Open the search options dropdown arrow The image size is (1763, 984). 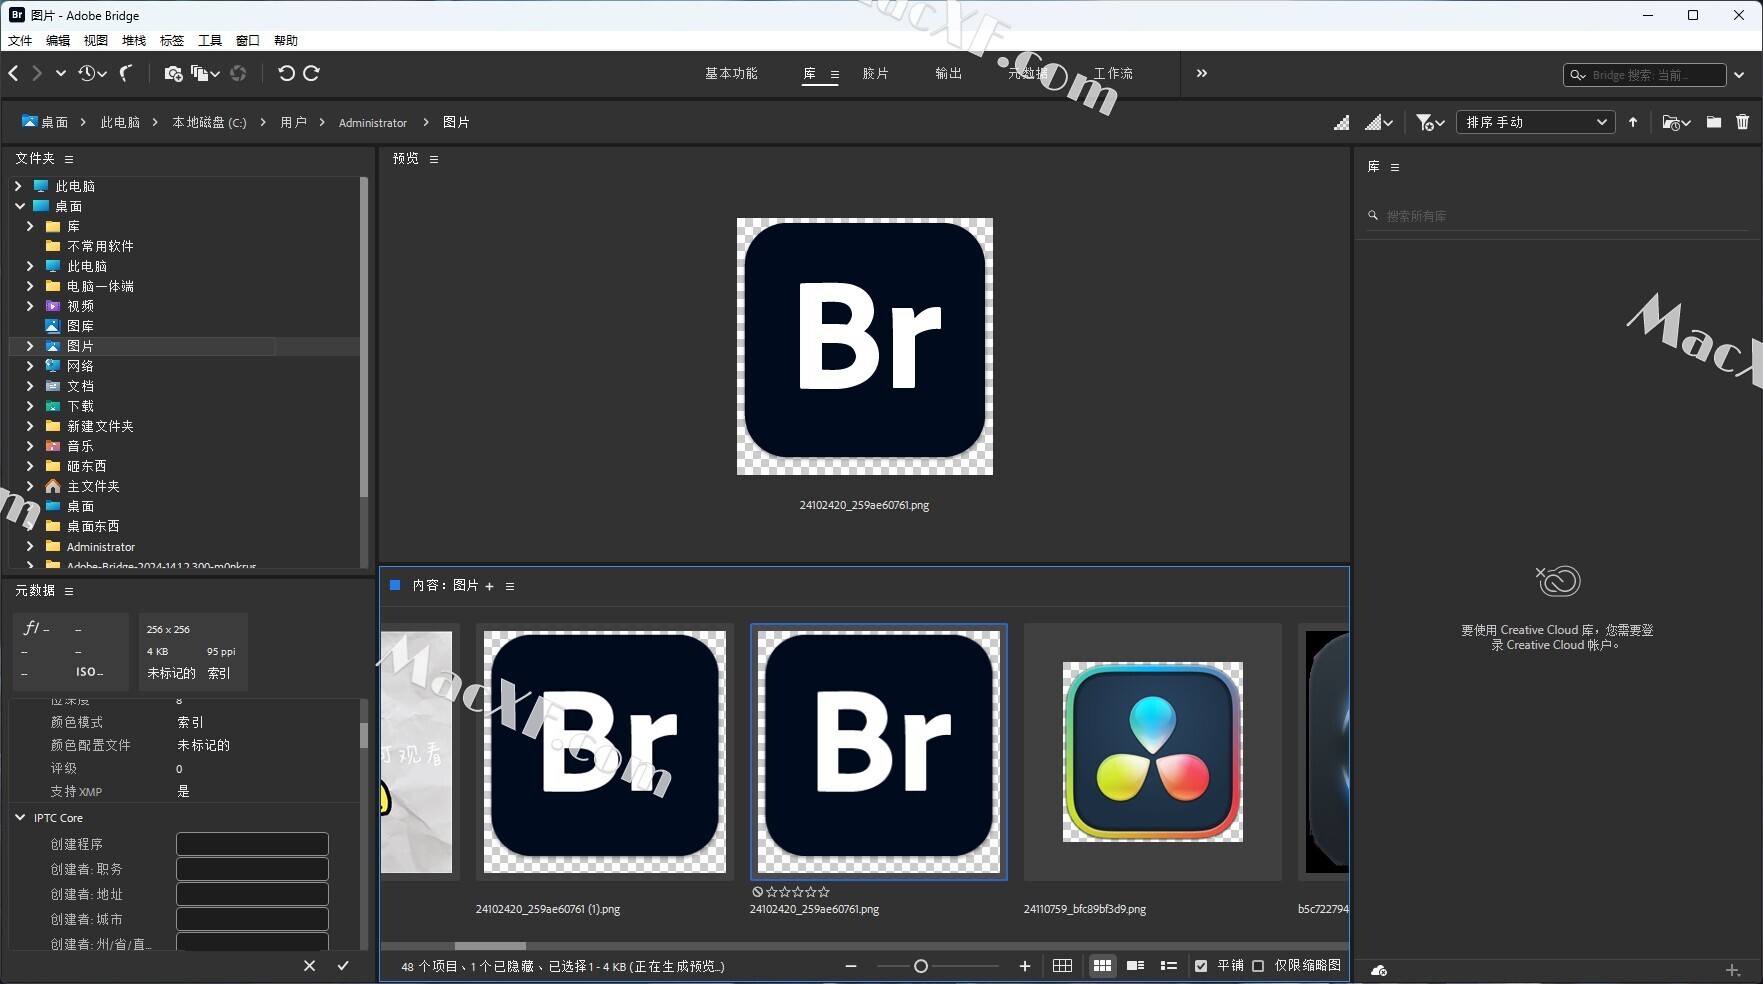coord(1739,75)
